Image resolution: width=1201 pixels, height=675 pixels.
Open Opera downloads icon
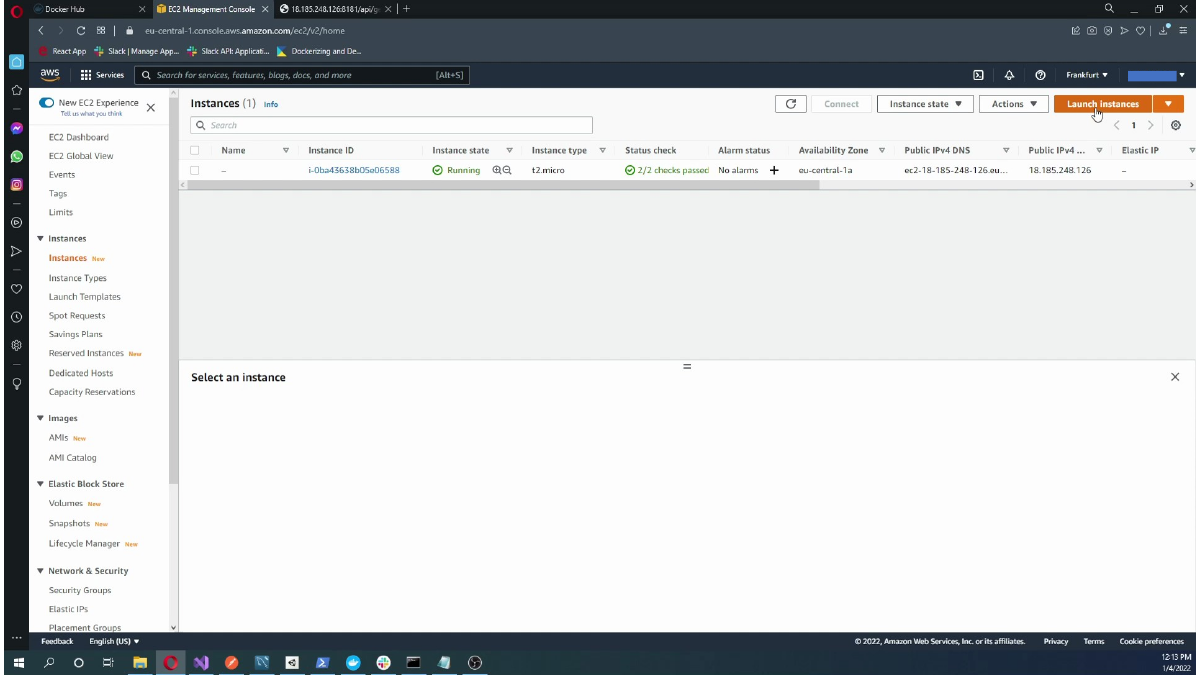1164,31
